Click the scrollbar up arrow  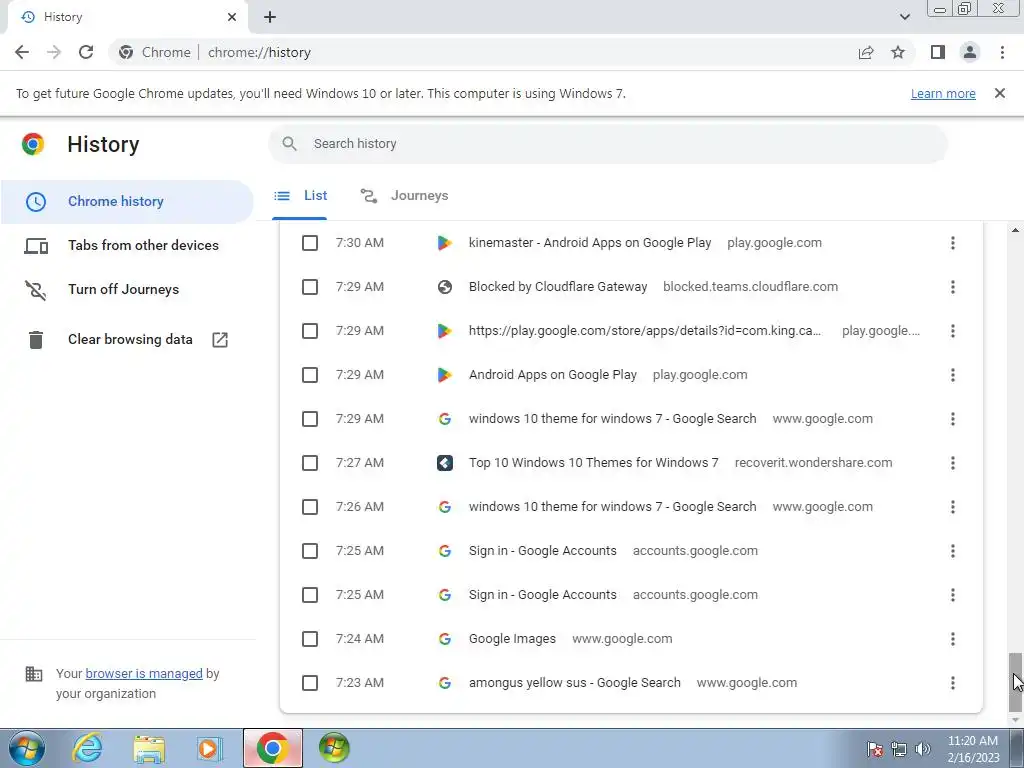(1015, 230)
